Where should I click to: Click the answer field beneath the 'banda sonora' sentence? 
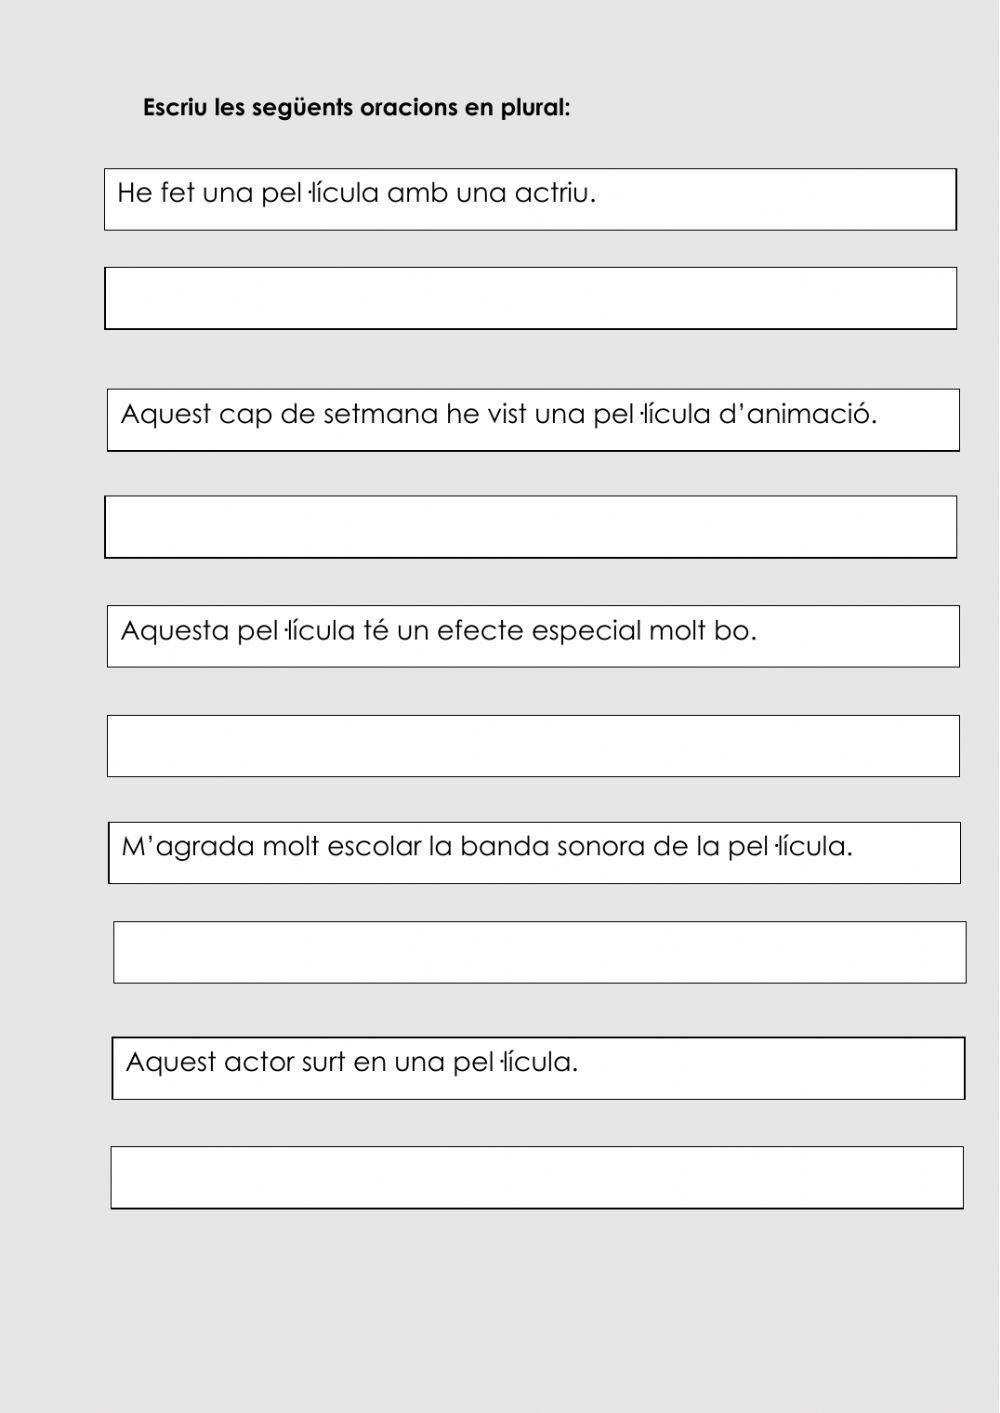pos(539,952)
